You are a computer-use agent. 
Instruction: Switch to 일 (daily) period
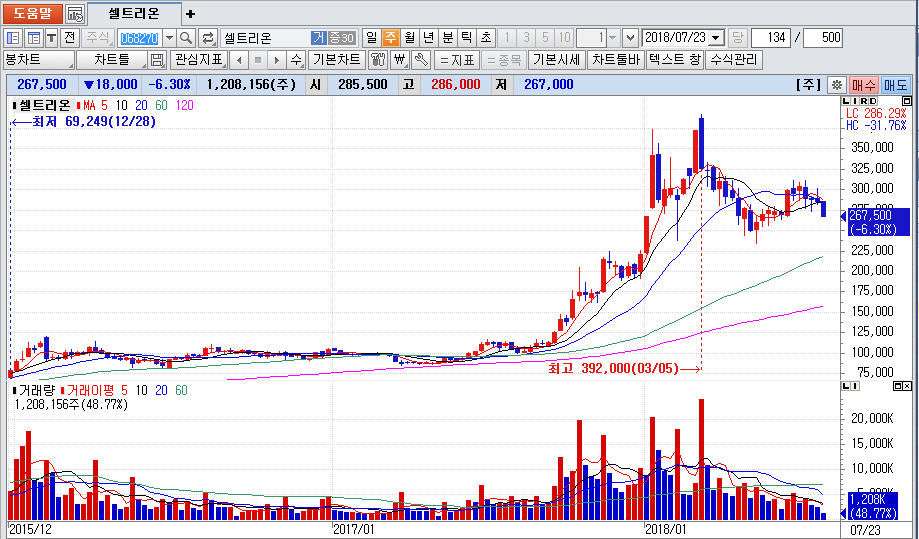tap(372, 38)
